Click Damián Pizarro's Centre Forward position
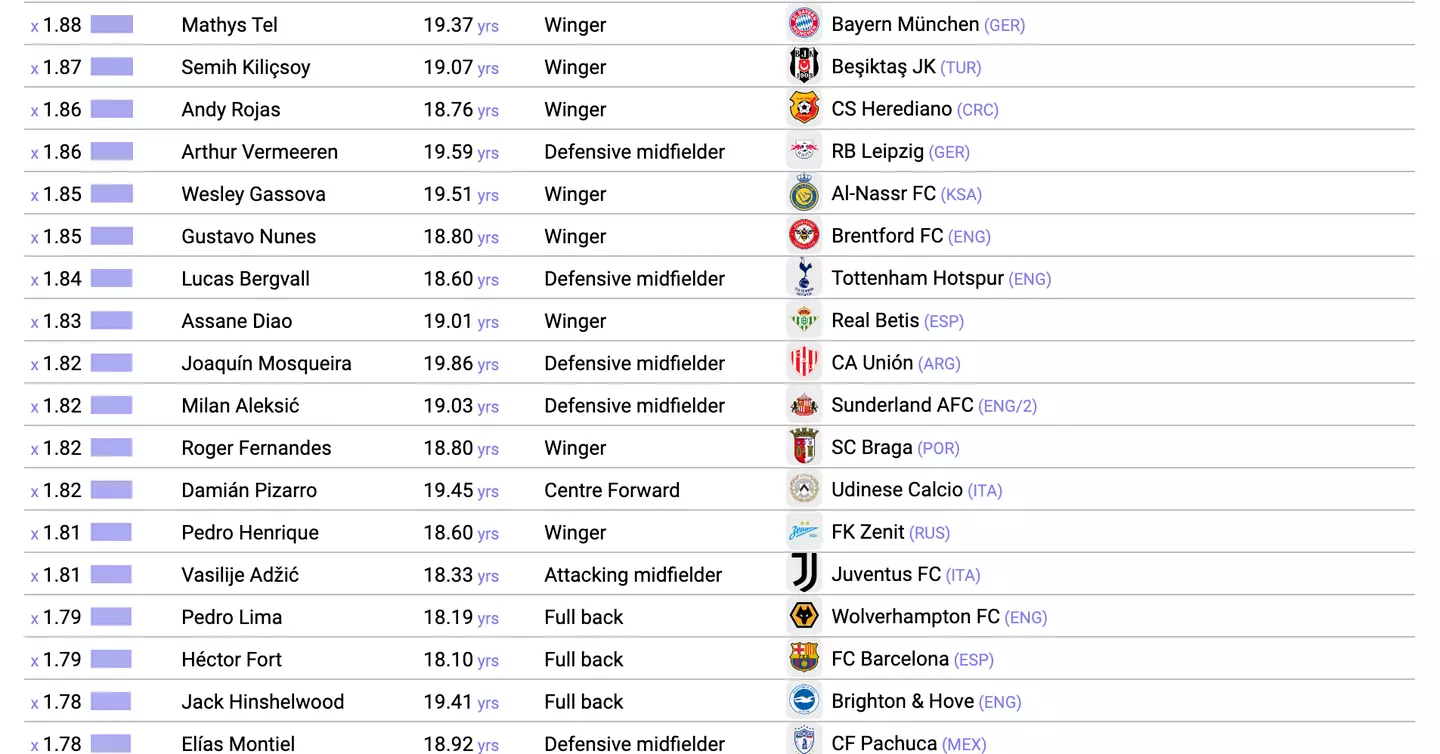Screen dimensions: 1440x754 click(611, 490)
